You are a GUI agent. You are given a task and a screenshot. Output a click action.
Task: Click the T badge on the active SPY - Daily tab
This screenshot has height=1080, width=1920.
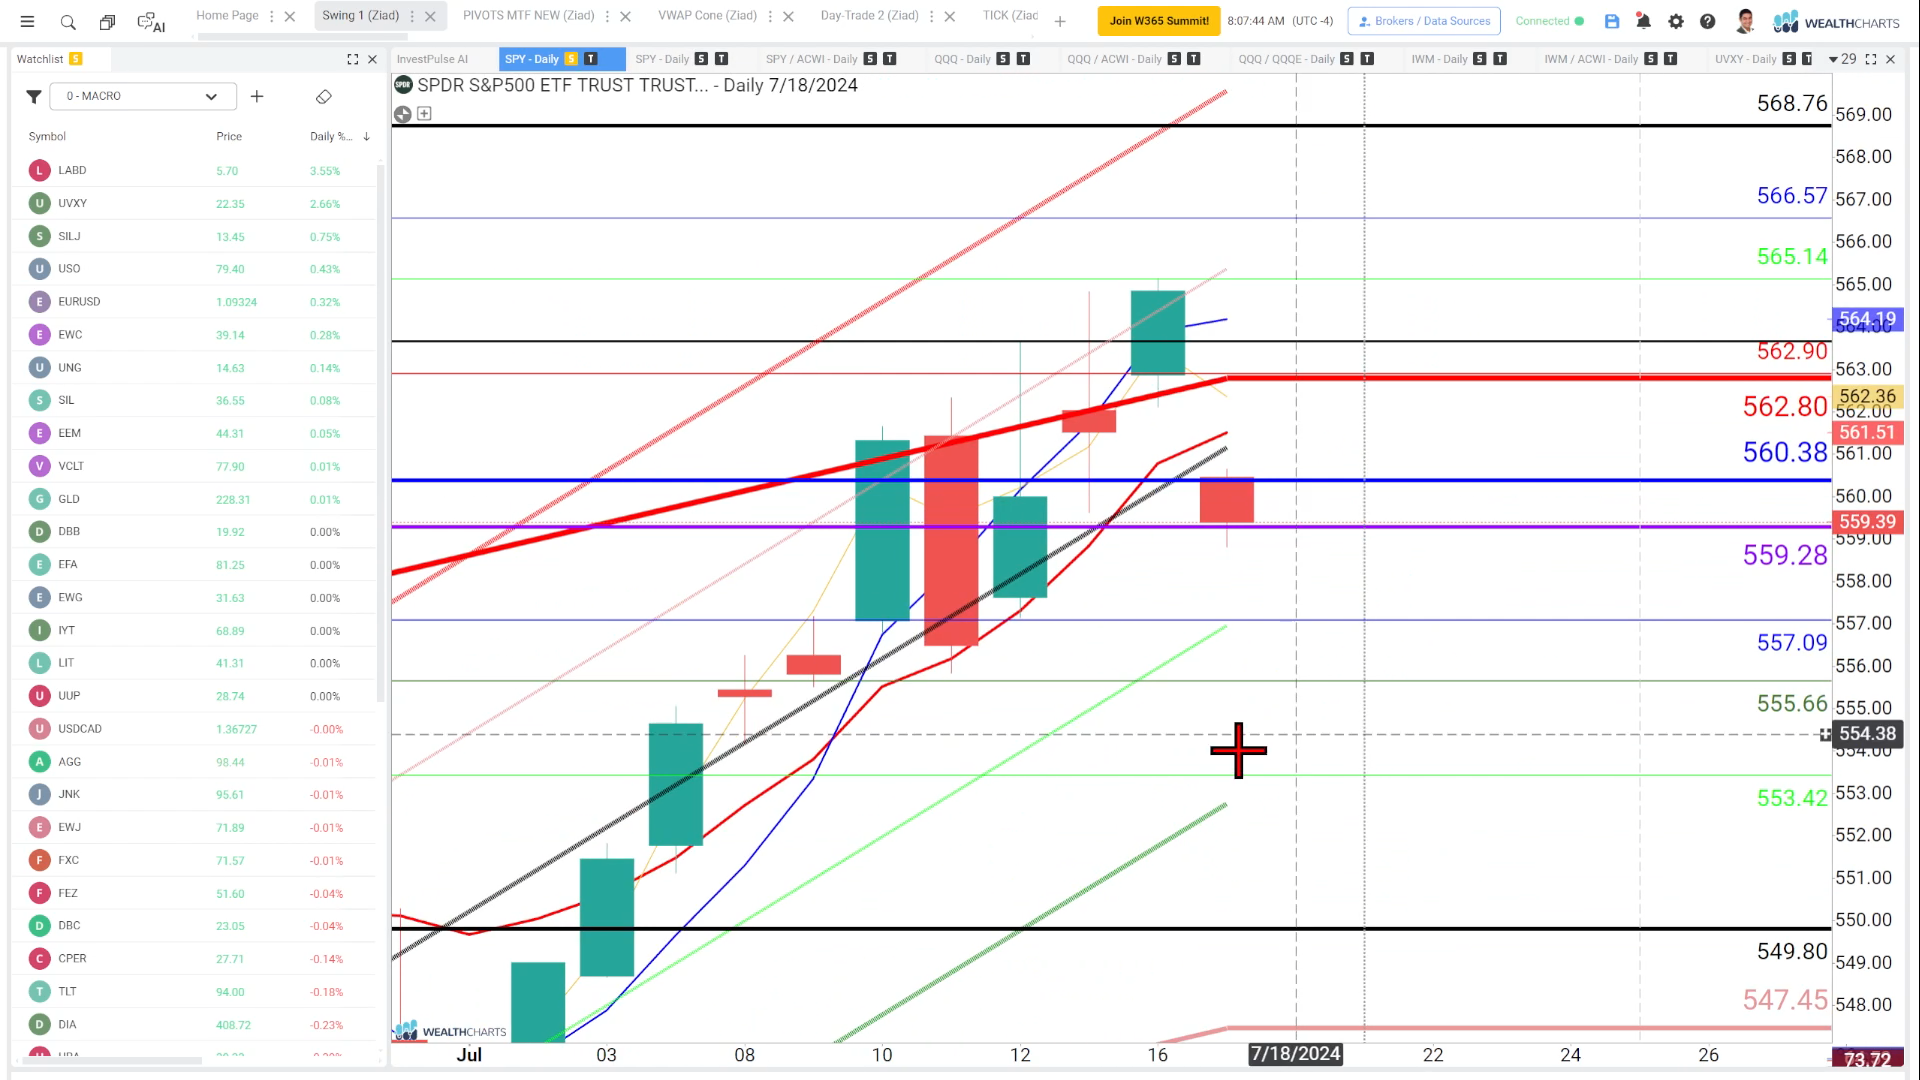pos(591,59)
